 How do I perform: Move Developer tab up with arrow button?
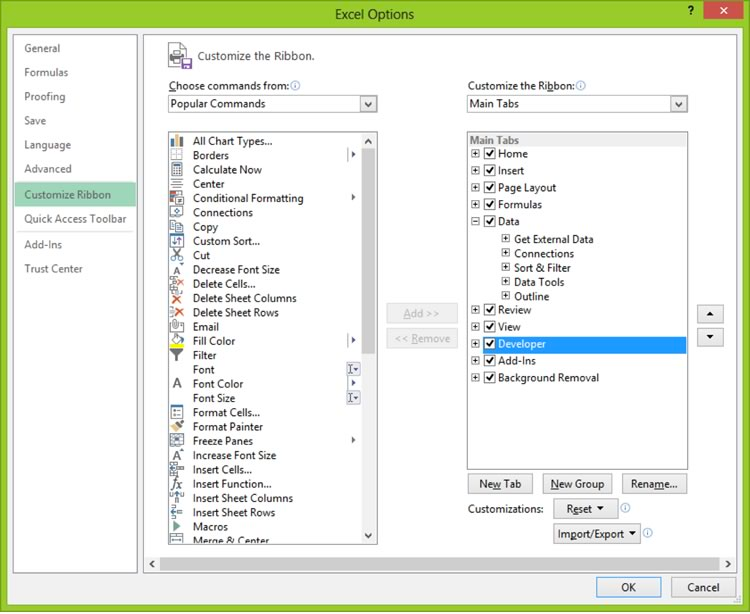click(709, 314)
